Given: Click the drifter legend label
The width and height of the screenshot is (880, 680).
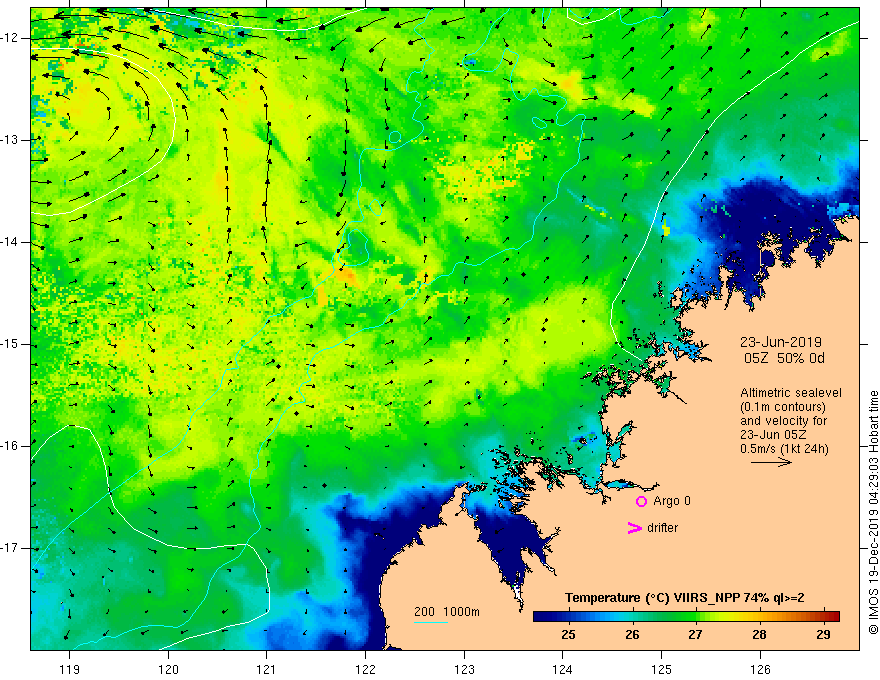Looking at the screenshot, I should pos(662,528).
